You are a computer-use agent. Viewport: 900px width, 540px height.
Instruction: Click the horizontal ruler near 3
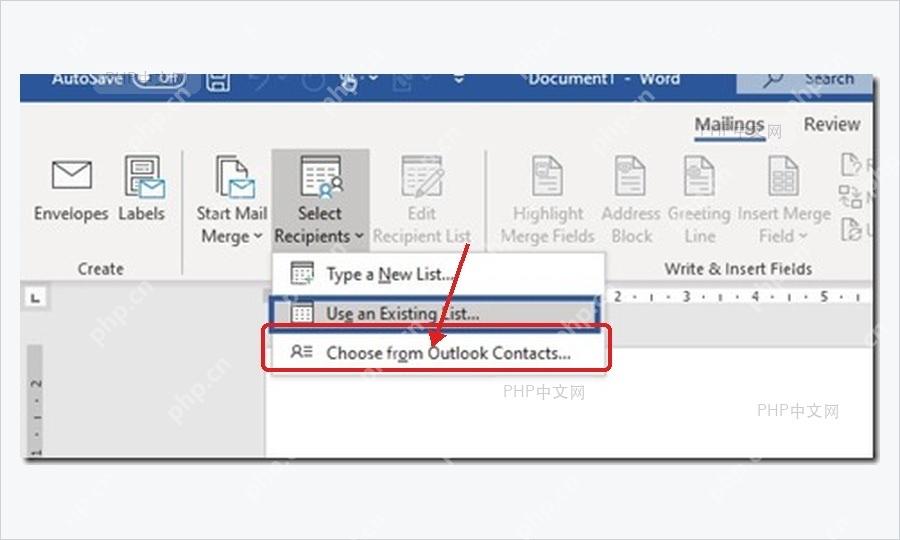pos(686,297)
